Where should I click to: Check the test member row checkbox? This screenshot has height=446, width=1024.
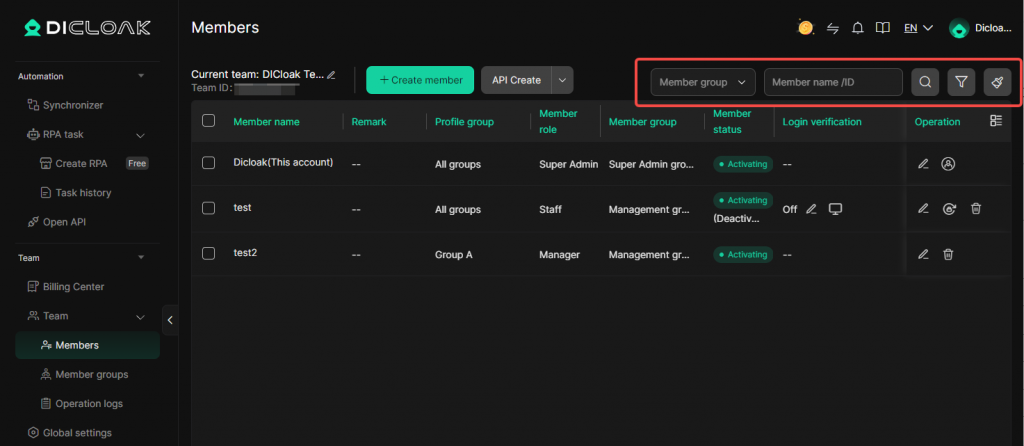[208, 208]
